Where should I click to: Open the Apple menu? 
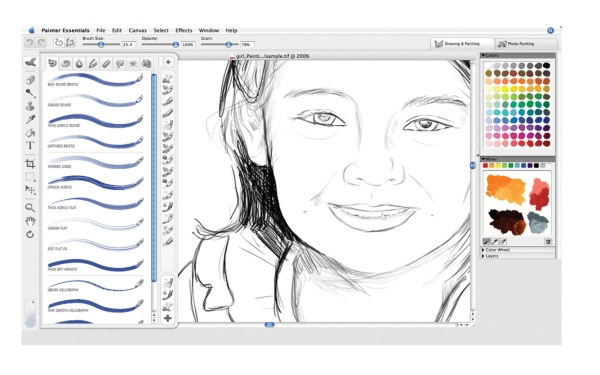point(32,30)
